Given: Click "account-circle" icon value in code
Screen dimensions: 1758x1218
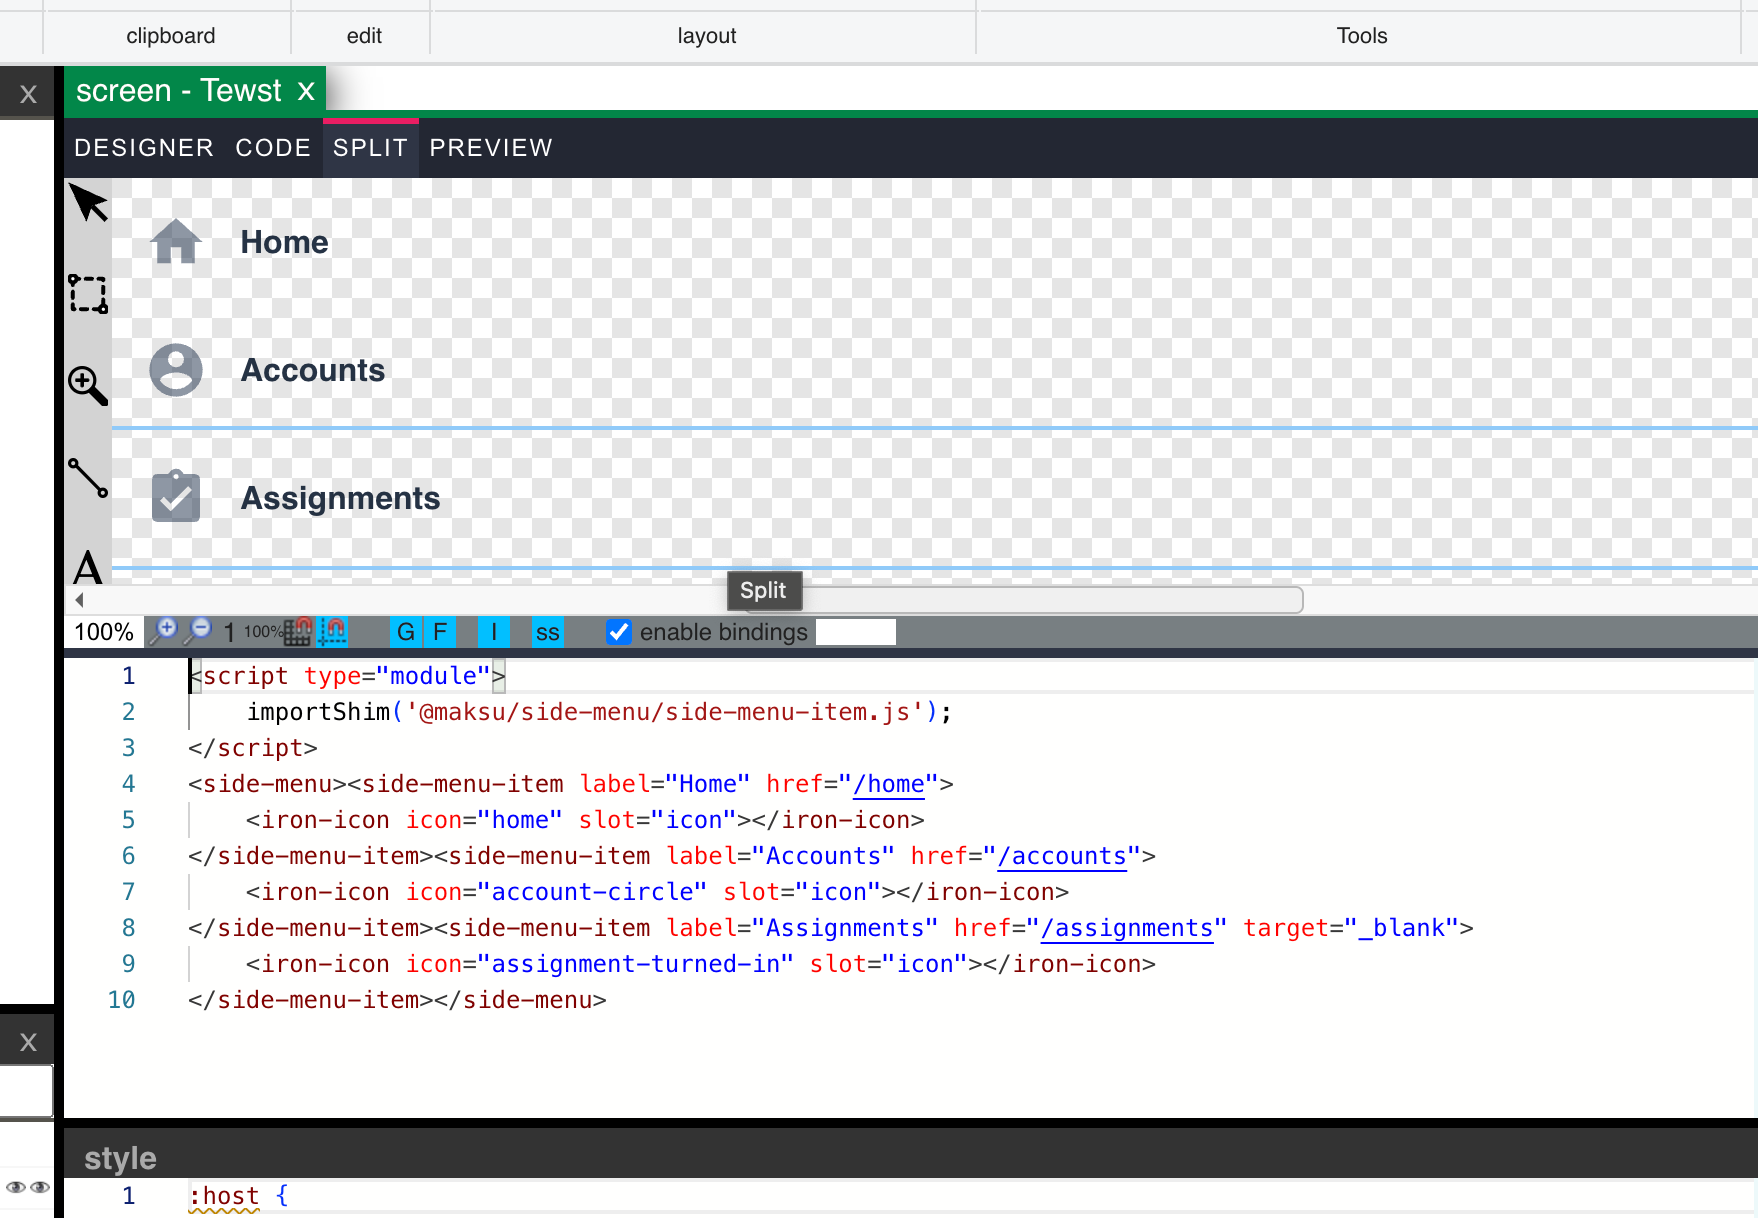Looking at the screenshot, I should pos(593,892).
